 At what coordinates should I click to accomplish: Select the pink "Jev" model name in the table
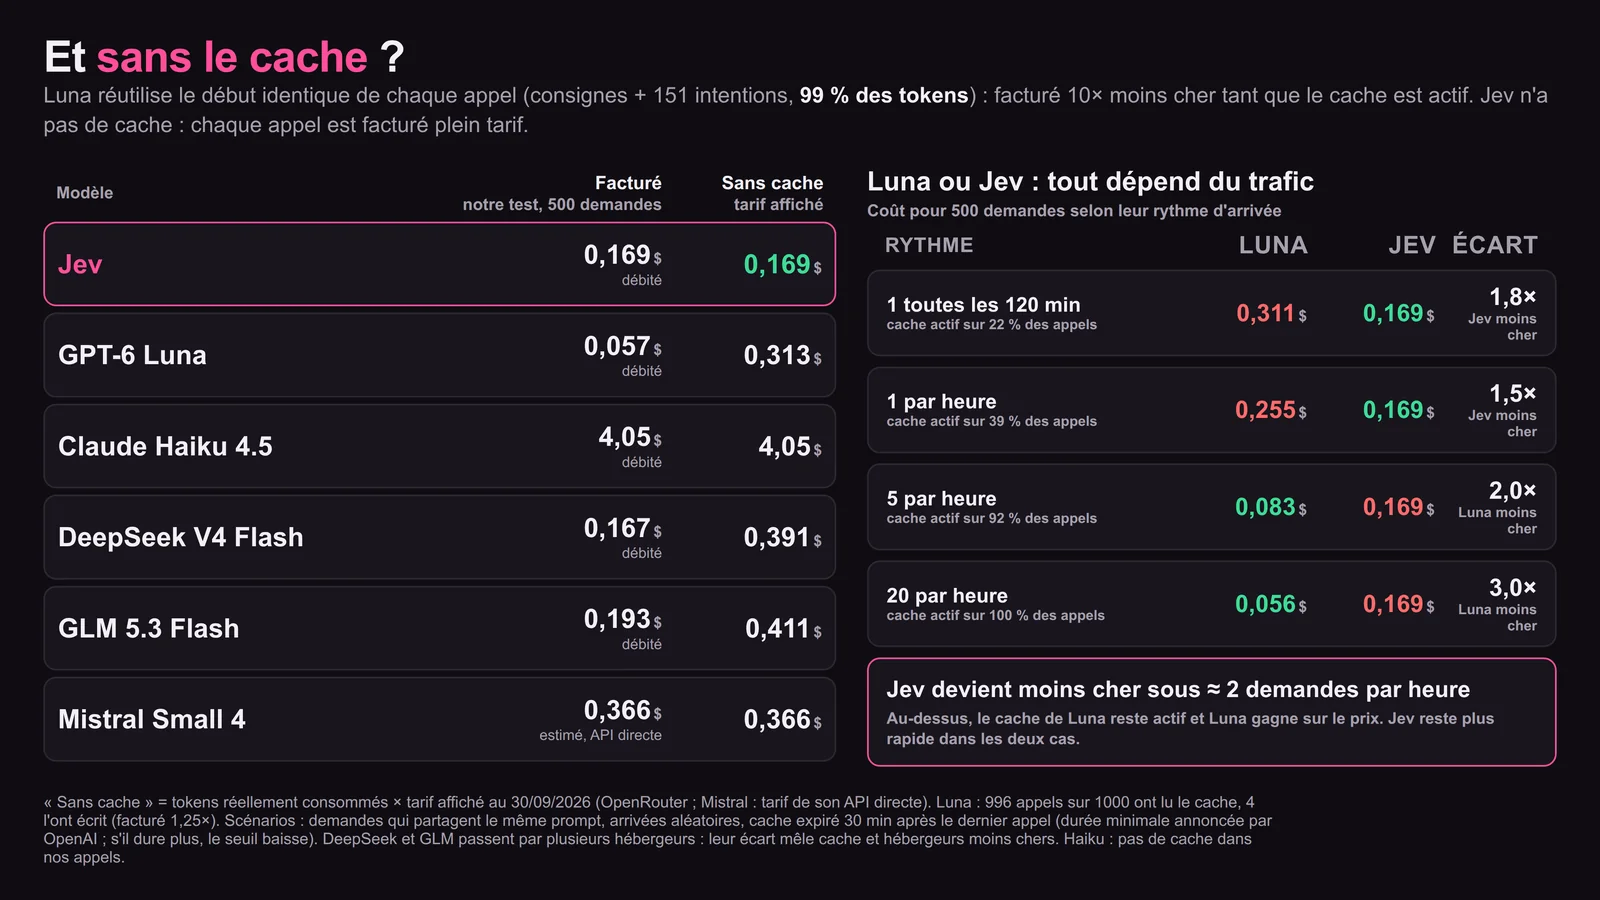click(x=80, y=264)
